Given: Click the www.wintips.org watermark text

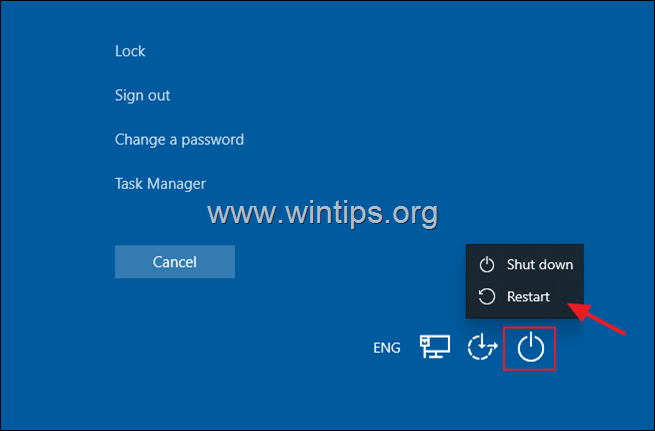Looking at the screenshot, I should (x=322, y=213).
